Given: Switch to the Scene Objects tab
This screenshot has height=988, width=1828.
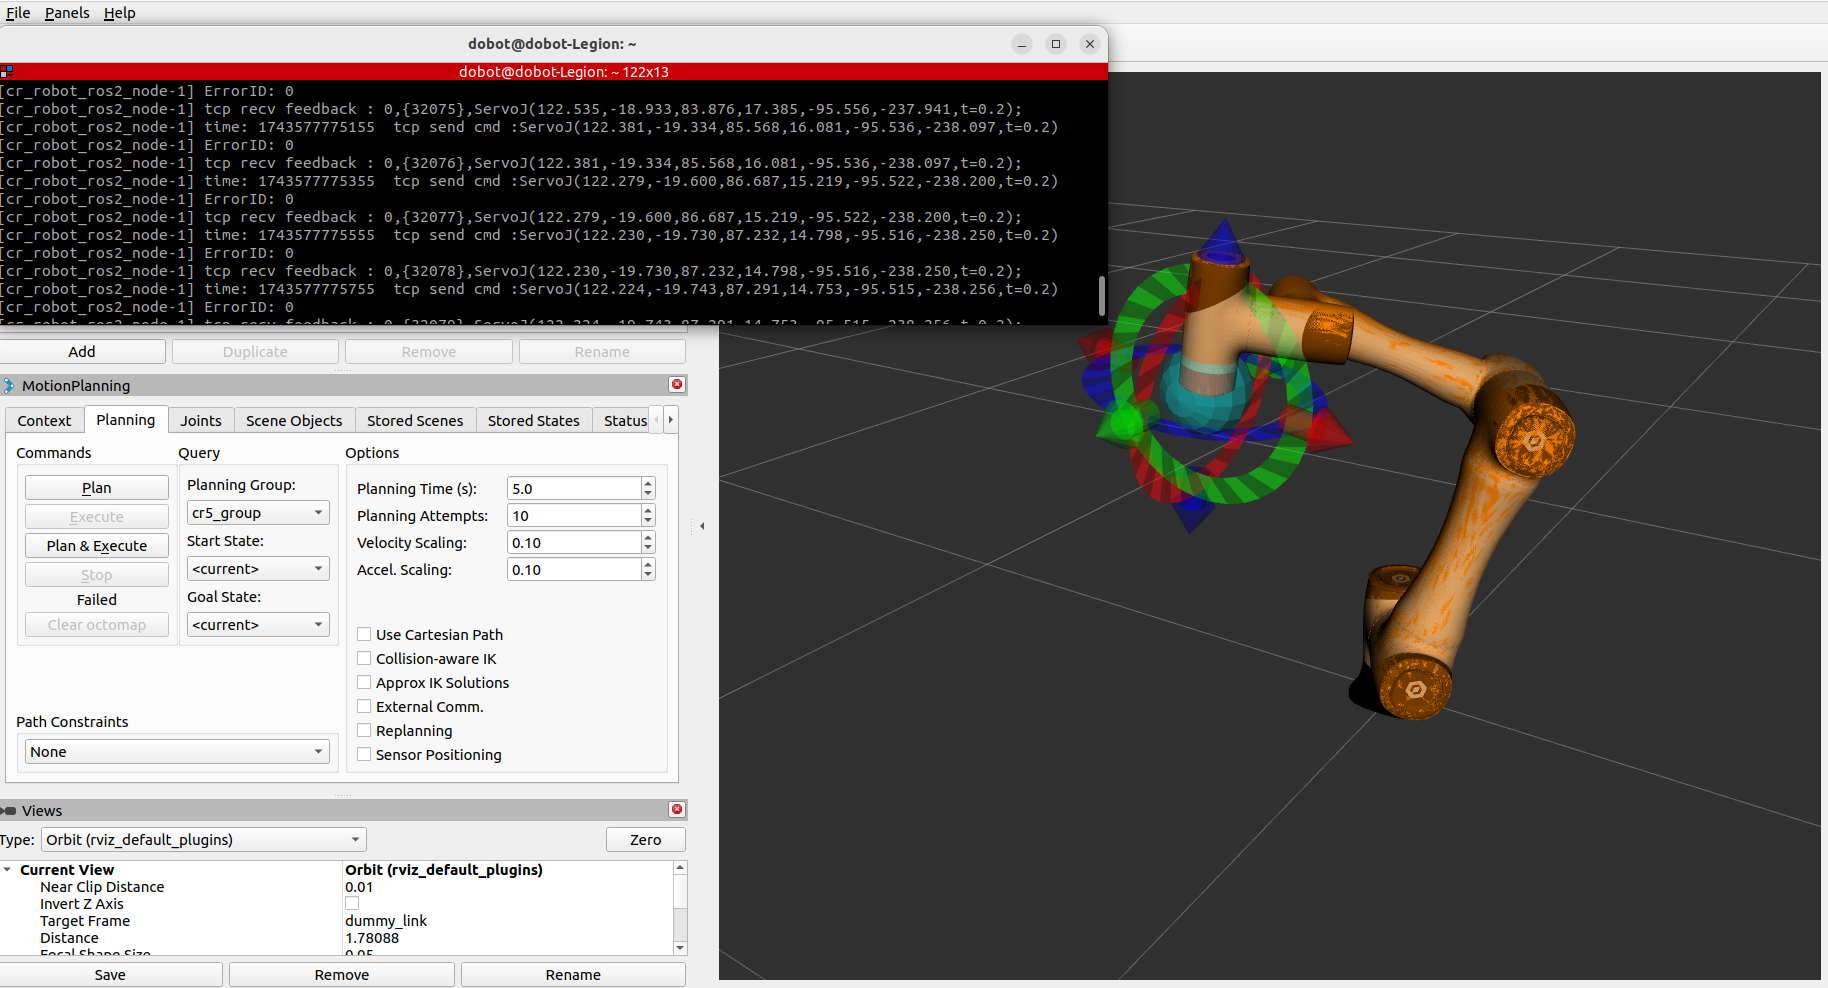Looking at the screenshot, I should click(x=294, y=421).
